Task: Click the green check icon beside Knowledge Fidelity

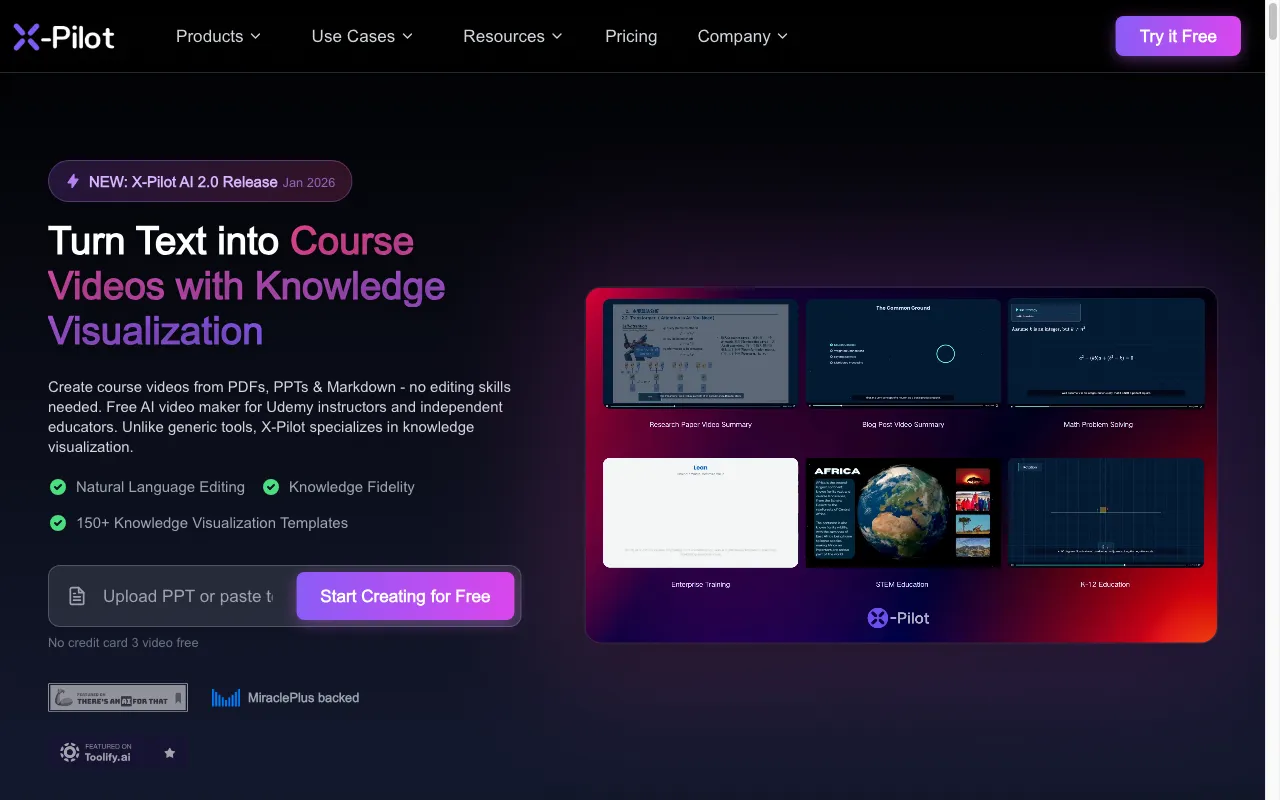Action: [x=271, y=487]
